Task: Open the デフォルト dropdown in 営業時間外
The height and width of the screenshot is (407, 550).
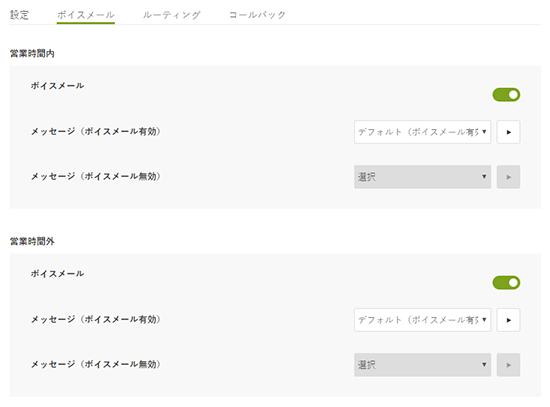Action: [x=422, y=320]
